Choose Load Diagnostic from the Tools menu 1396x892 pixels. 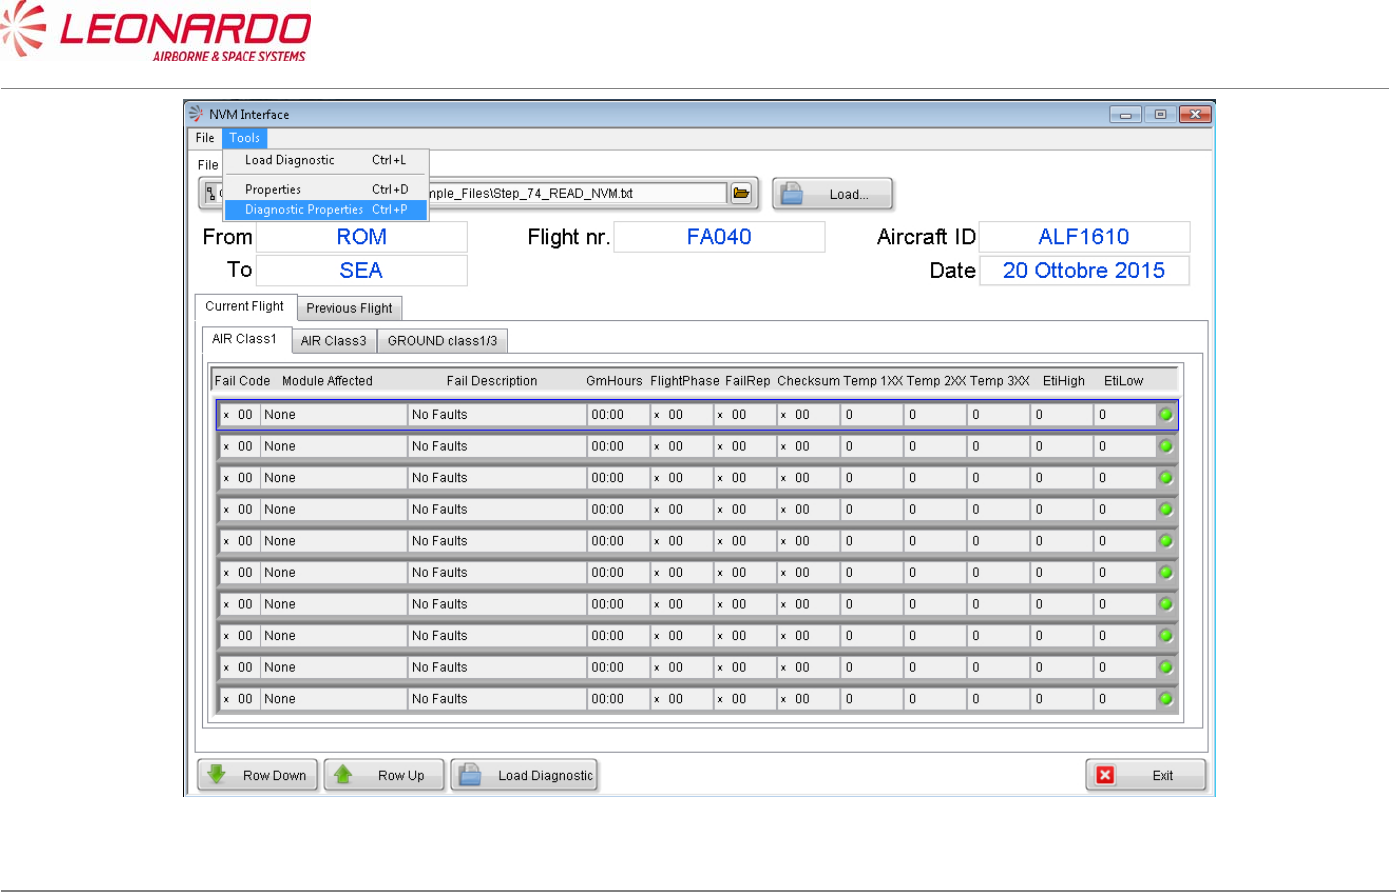coord(326,160)
